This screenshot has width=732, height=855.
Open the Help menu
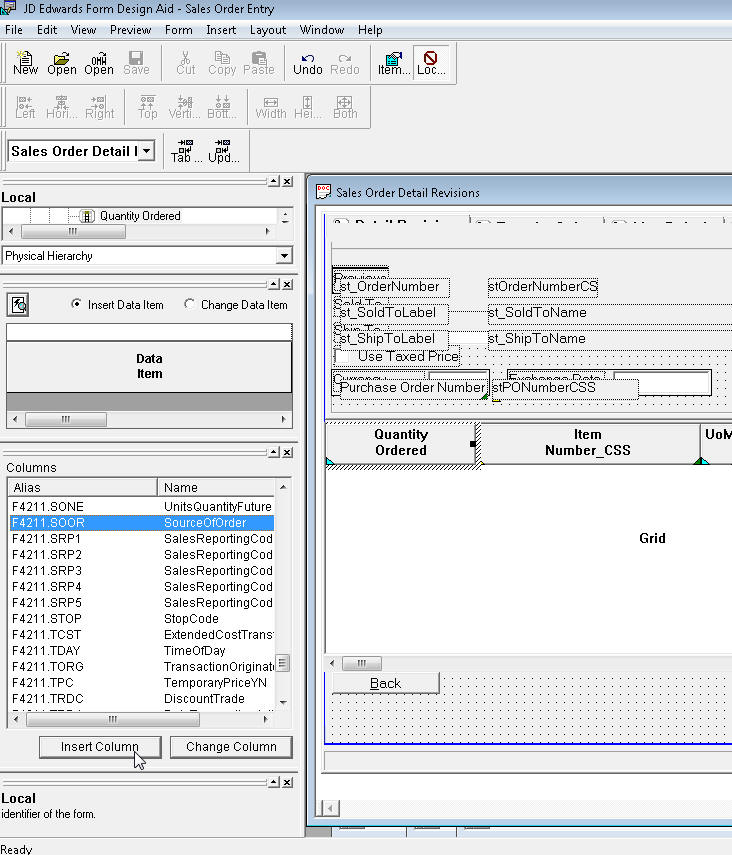370,30
